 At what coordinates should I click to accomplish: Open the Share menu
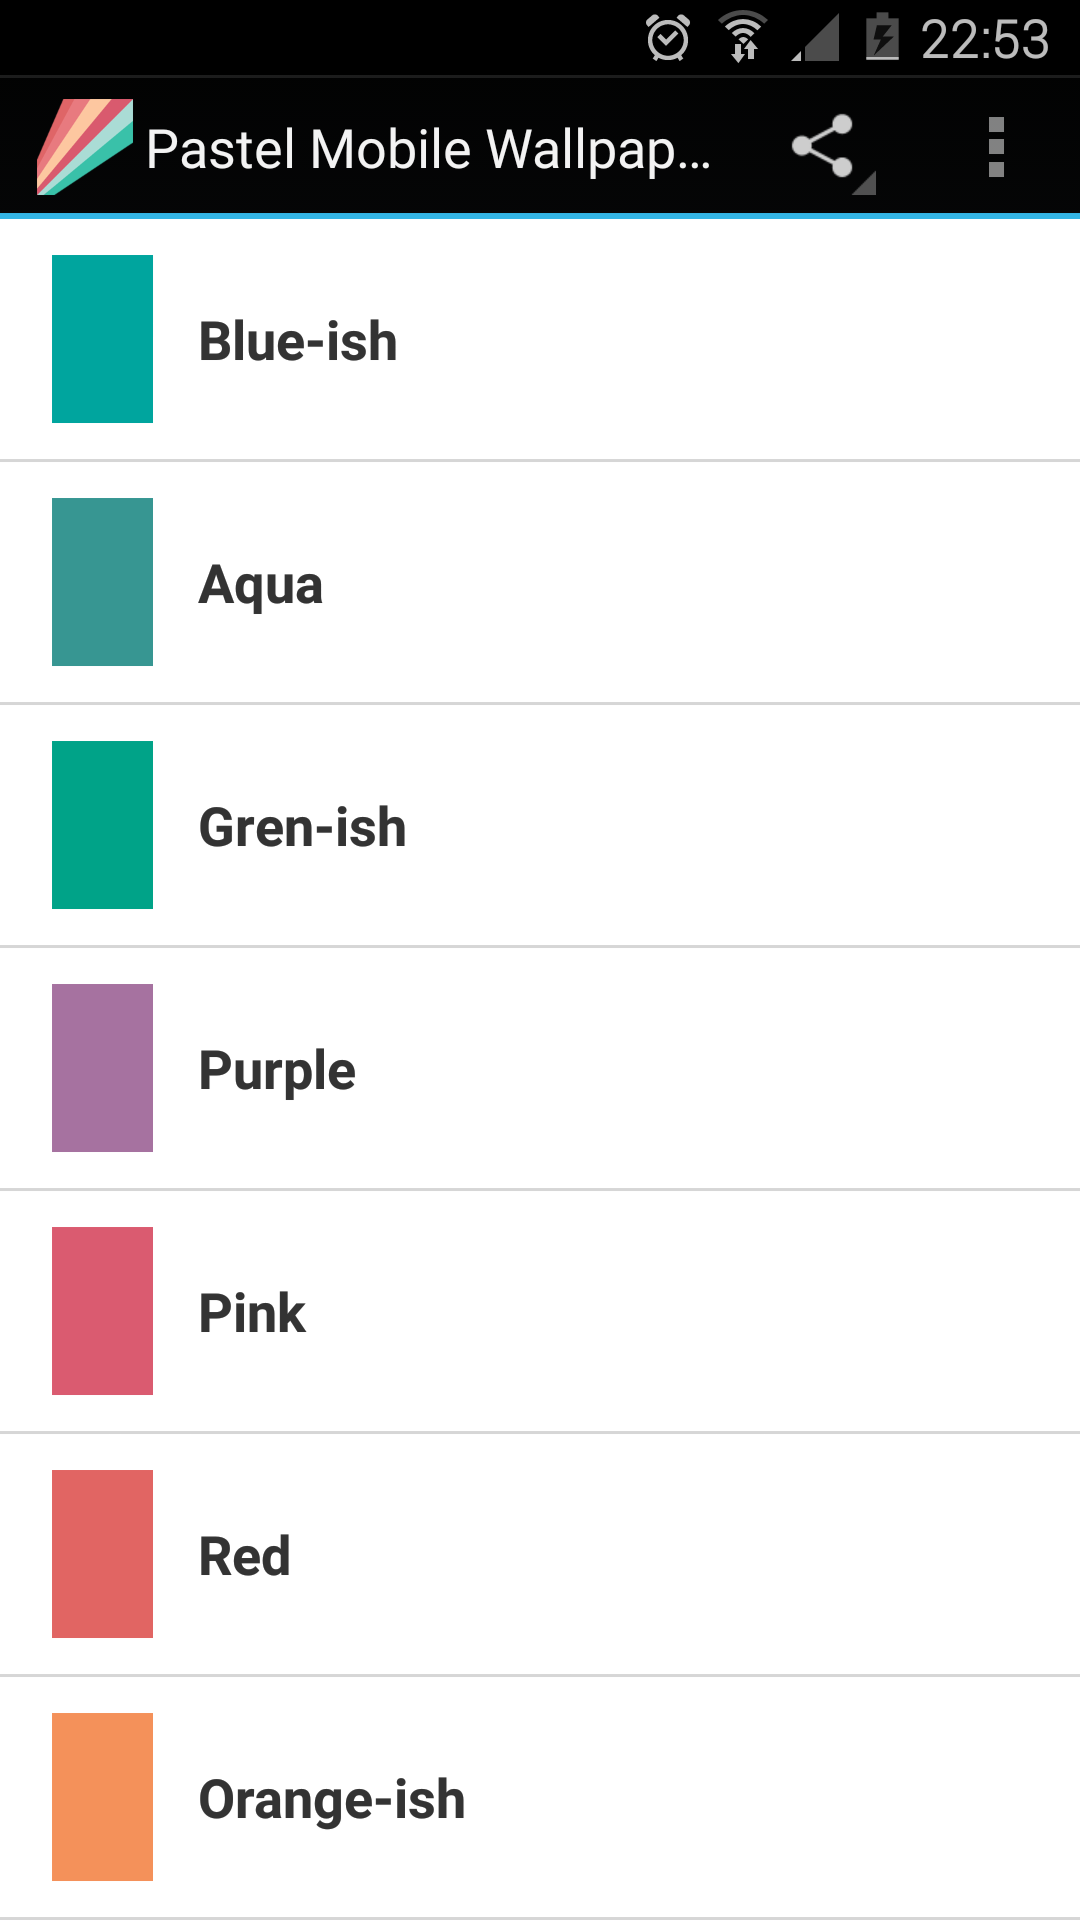point(822,146)
